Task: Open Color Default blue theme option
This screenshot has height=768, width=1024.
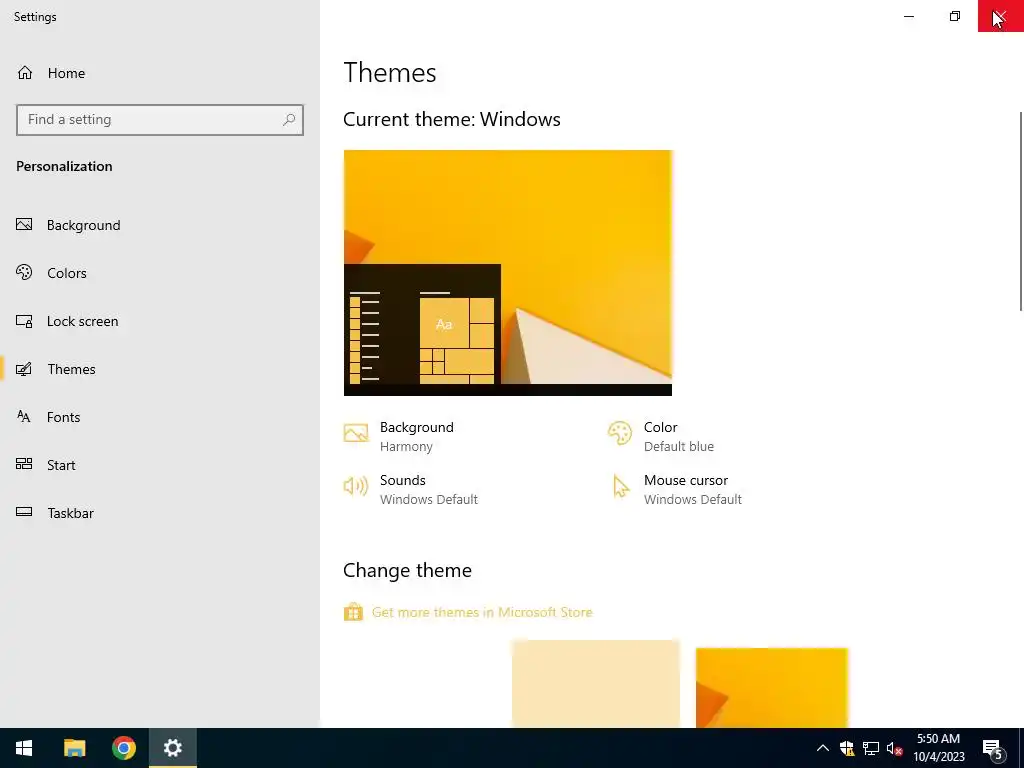Action: pyautogui.click(x=679, y=436)
